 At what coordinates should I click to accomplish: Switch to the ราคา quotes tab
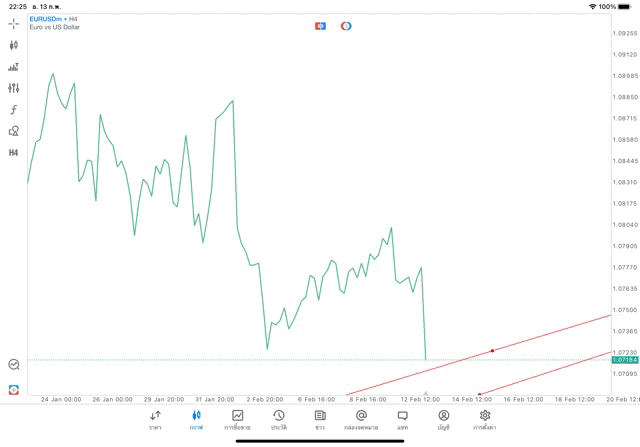[x=155, y=420]
